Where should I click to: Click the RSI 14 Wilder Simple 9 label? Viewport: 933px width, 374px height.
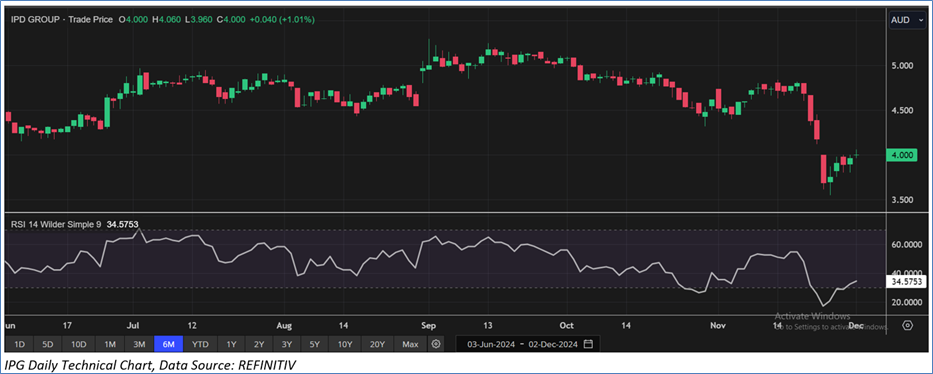click(56, 225)
